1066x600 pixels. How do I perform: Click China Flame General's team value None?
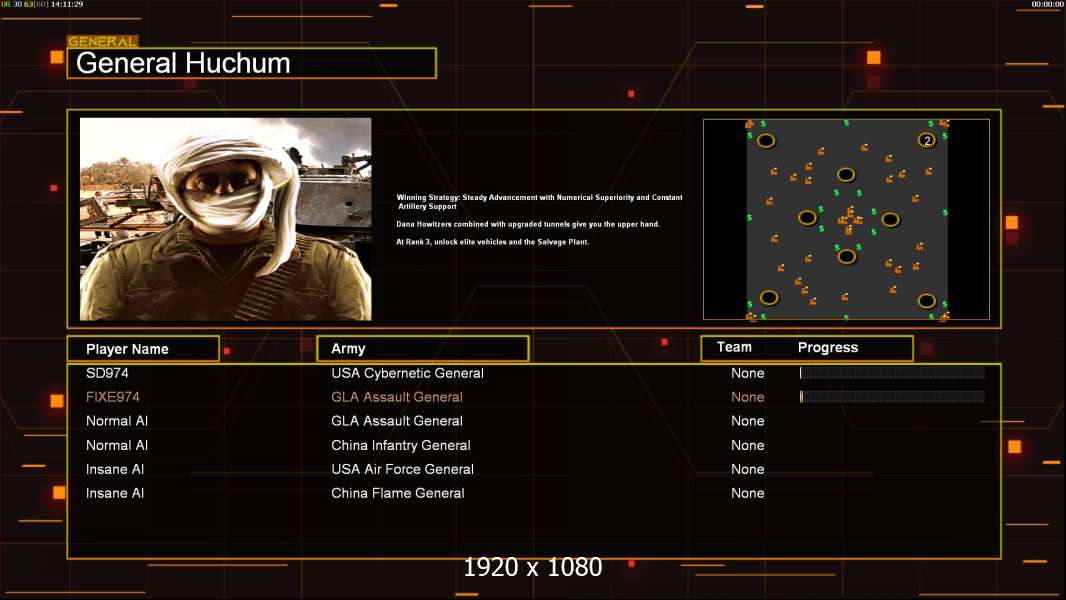coord(748,493)
